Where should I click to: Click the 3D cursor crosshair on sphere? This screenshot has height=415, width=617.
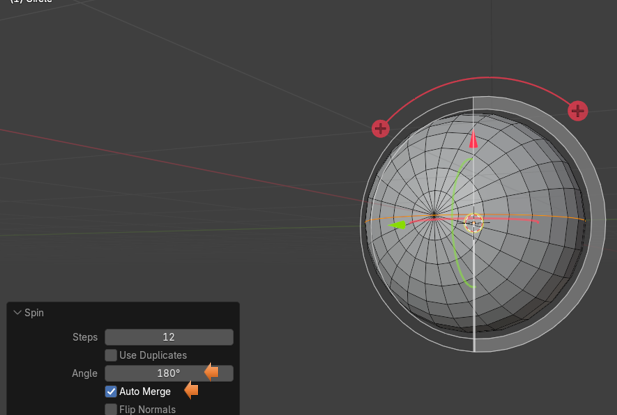pyautogui.click(x=473, y=222)
